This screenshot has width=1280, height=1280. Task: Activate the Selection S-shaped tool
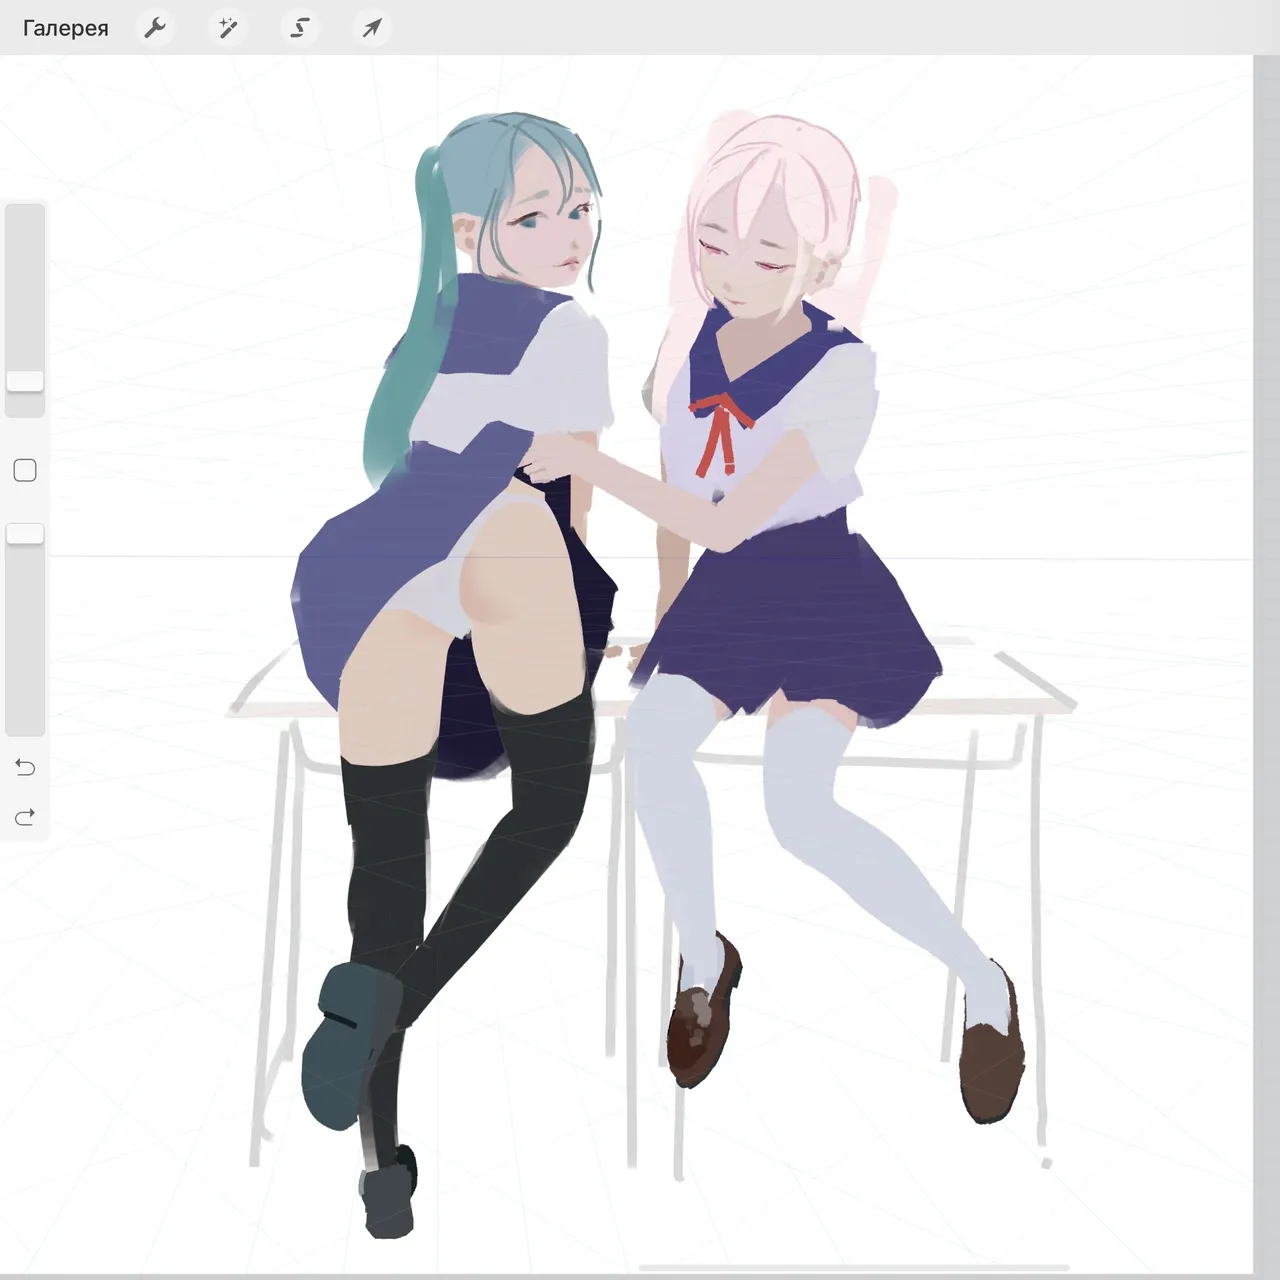point(299,28)
